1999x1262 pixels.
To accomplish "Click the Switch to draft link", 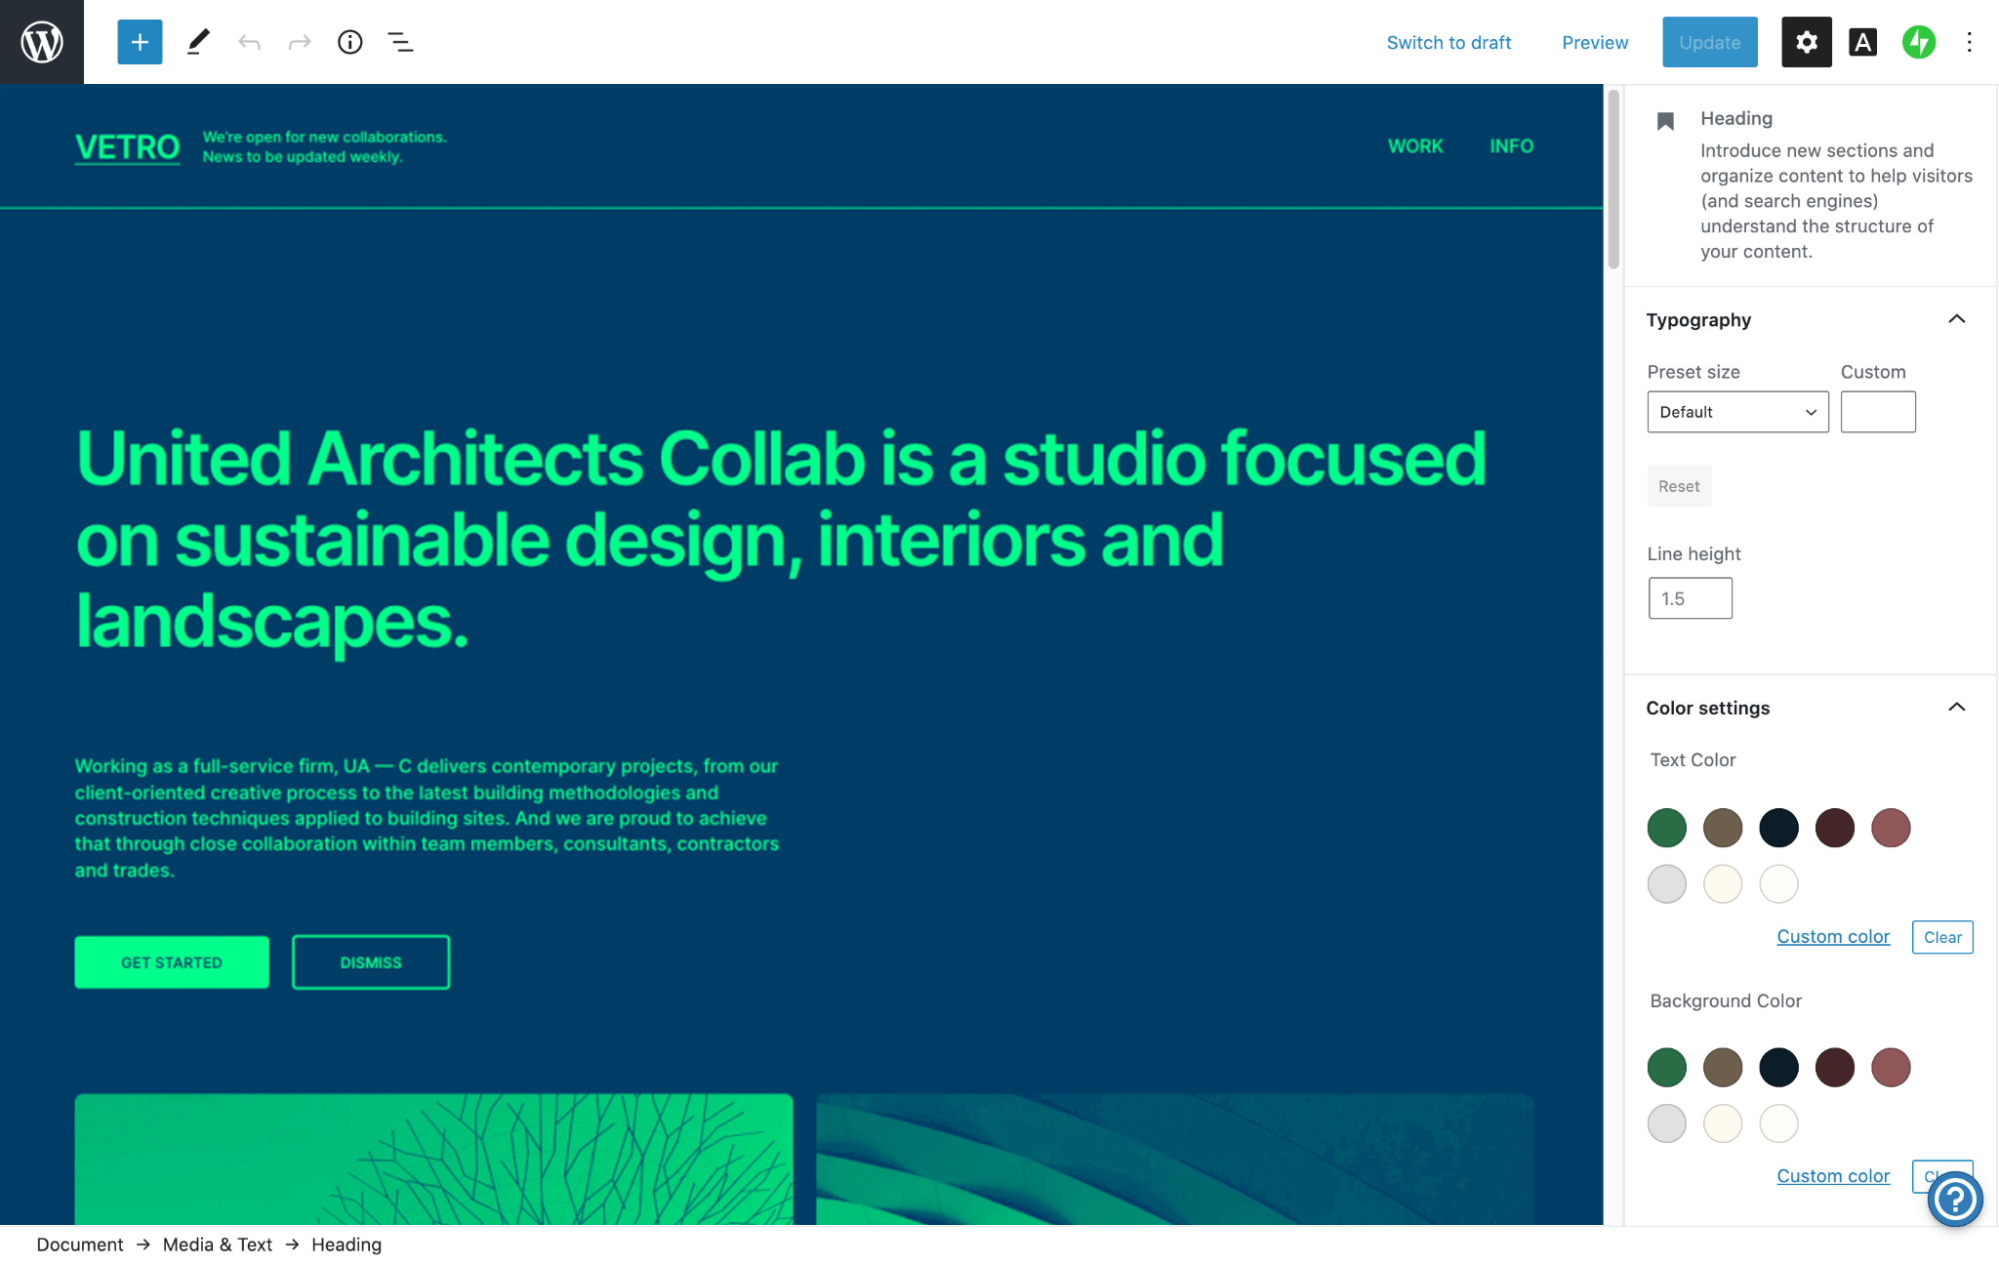I will pos(1448,42).
